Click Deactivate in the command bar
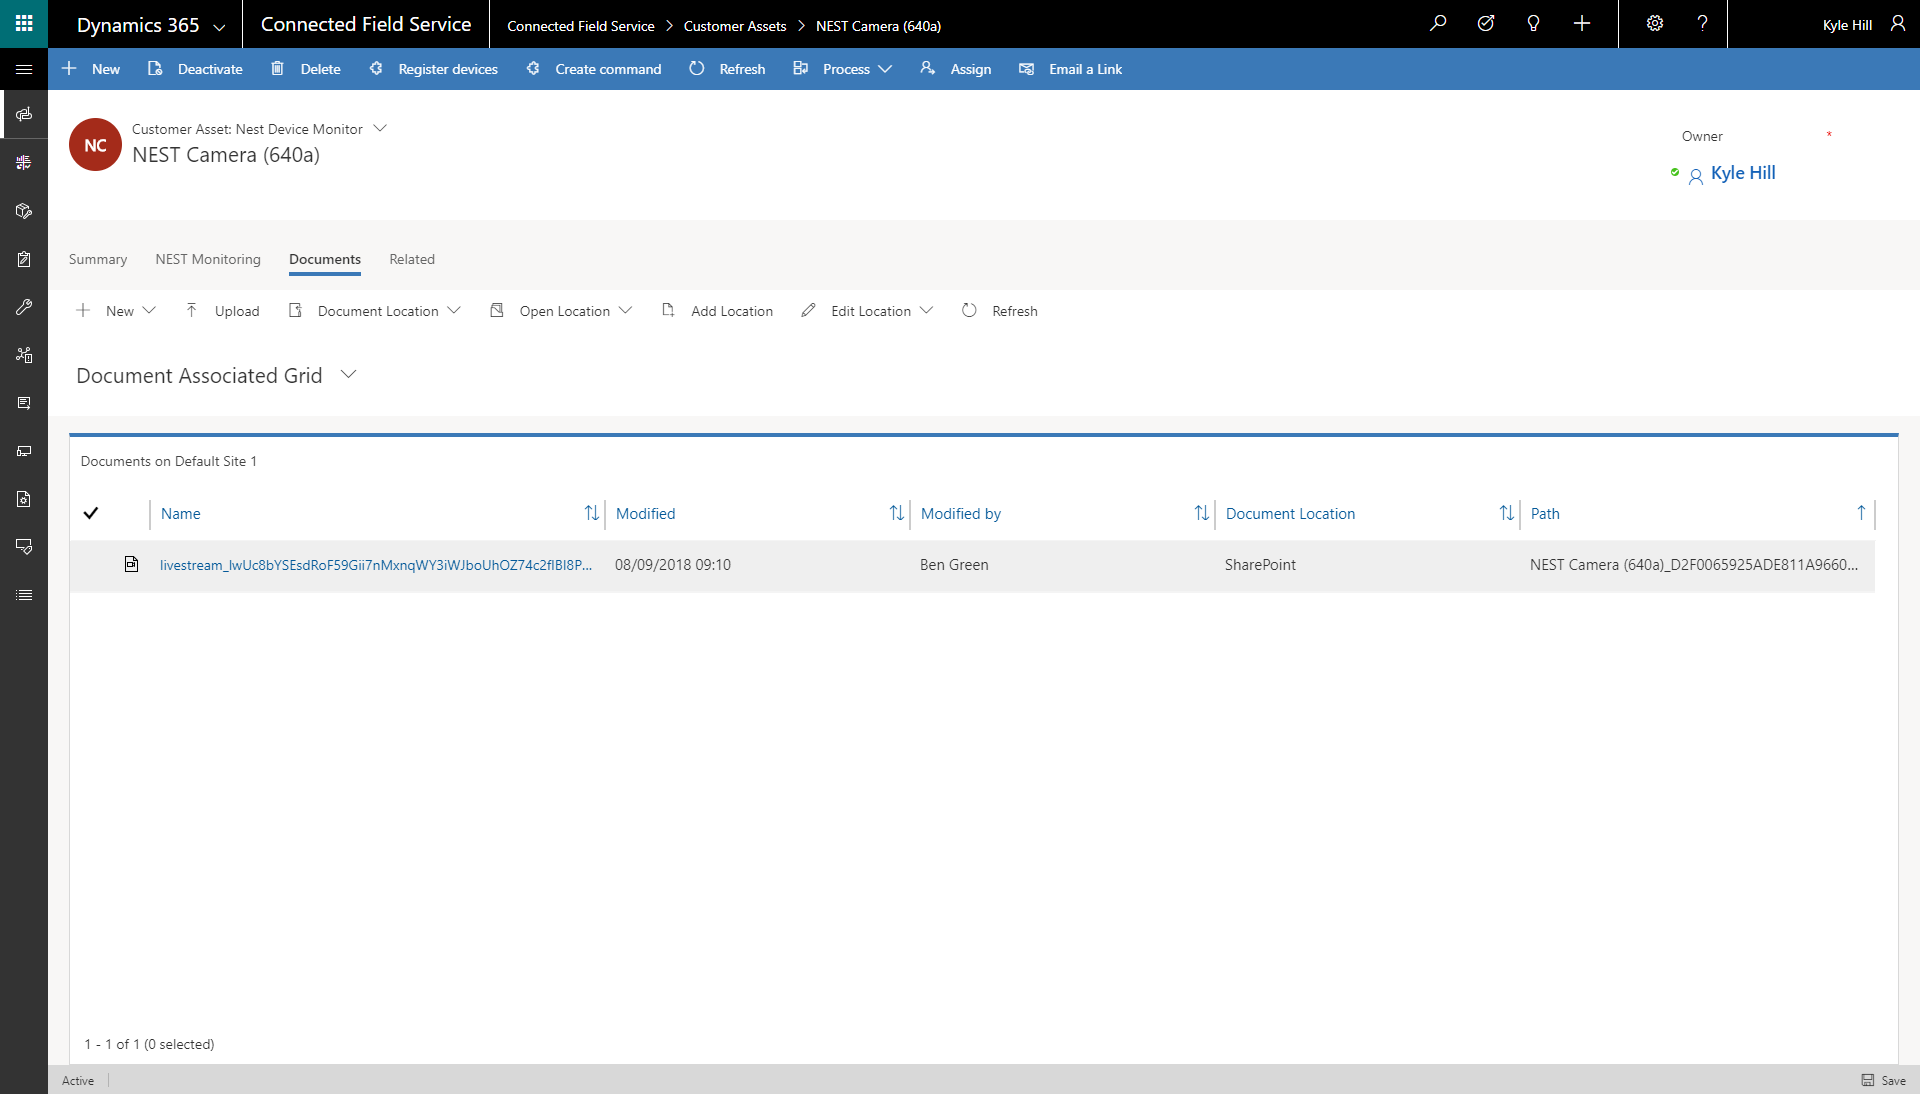The image size is (1920, 1094). point(195,69)
